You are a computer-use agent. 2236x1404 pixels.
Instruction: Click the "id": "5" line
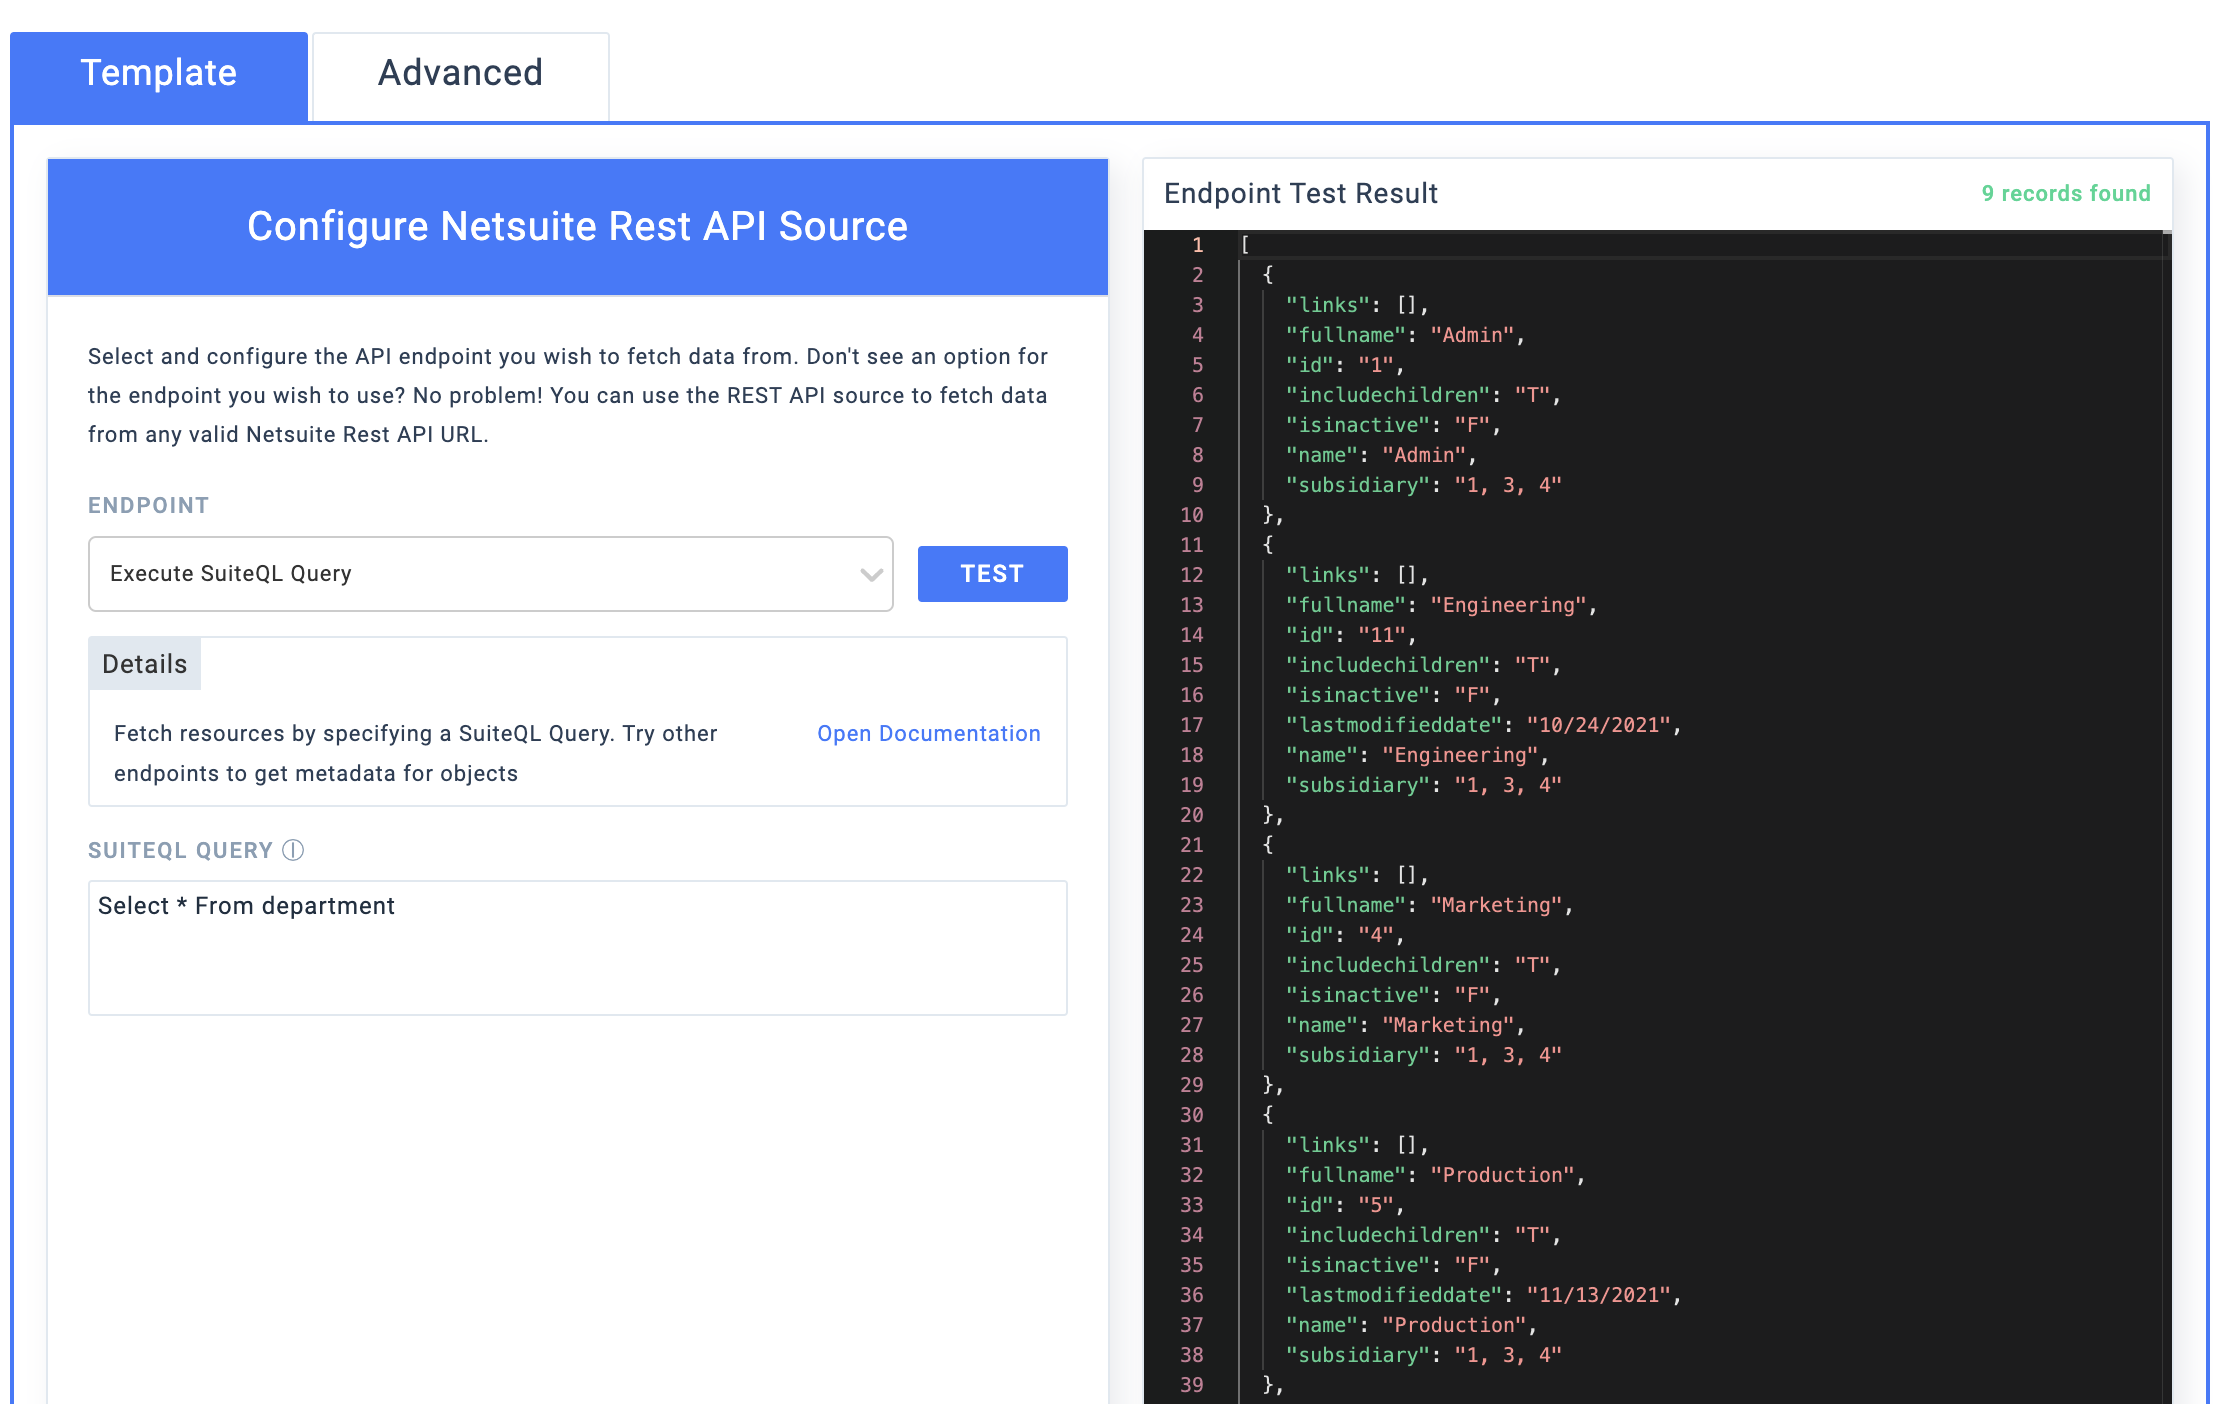[x=1345, y=1205]
